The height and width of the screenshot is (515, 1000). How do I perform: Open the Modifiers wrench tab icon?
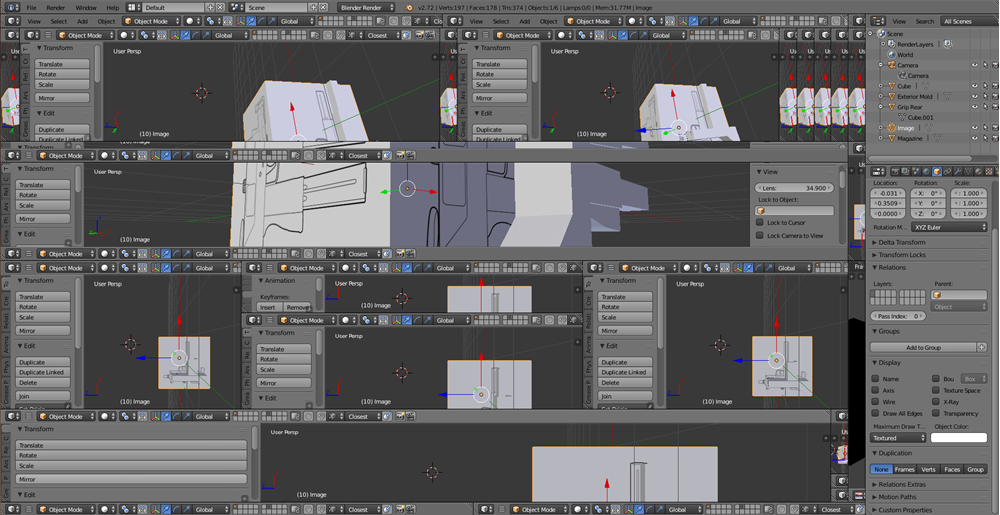coord(957,171)
